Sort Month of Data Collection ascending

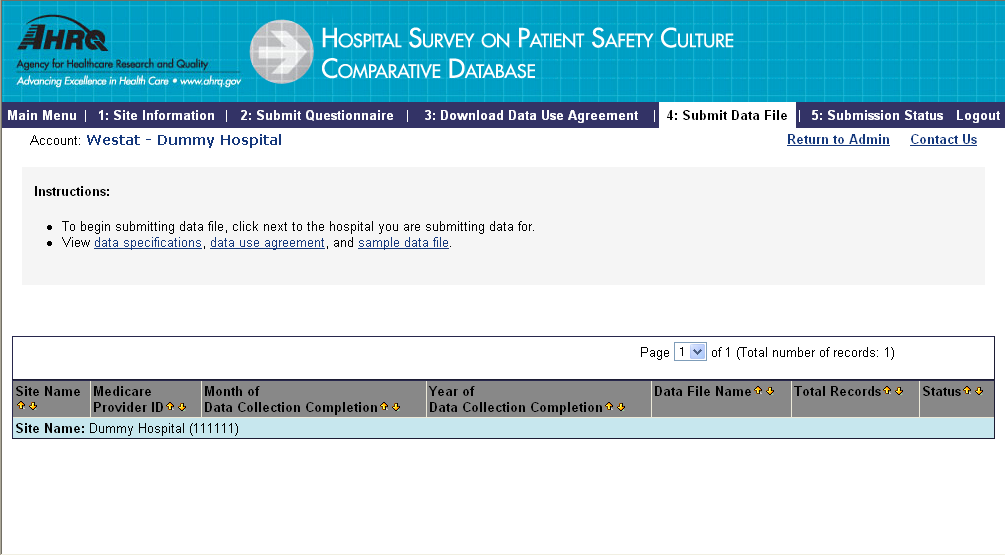coord(385,407)
